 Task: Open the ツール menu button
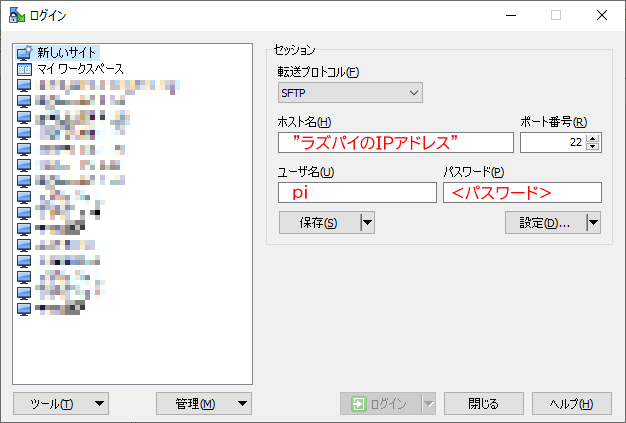(61, 404)
